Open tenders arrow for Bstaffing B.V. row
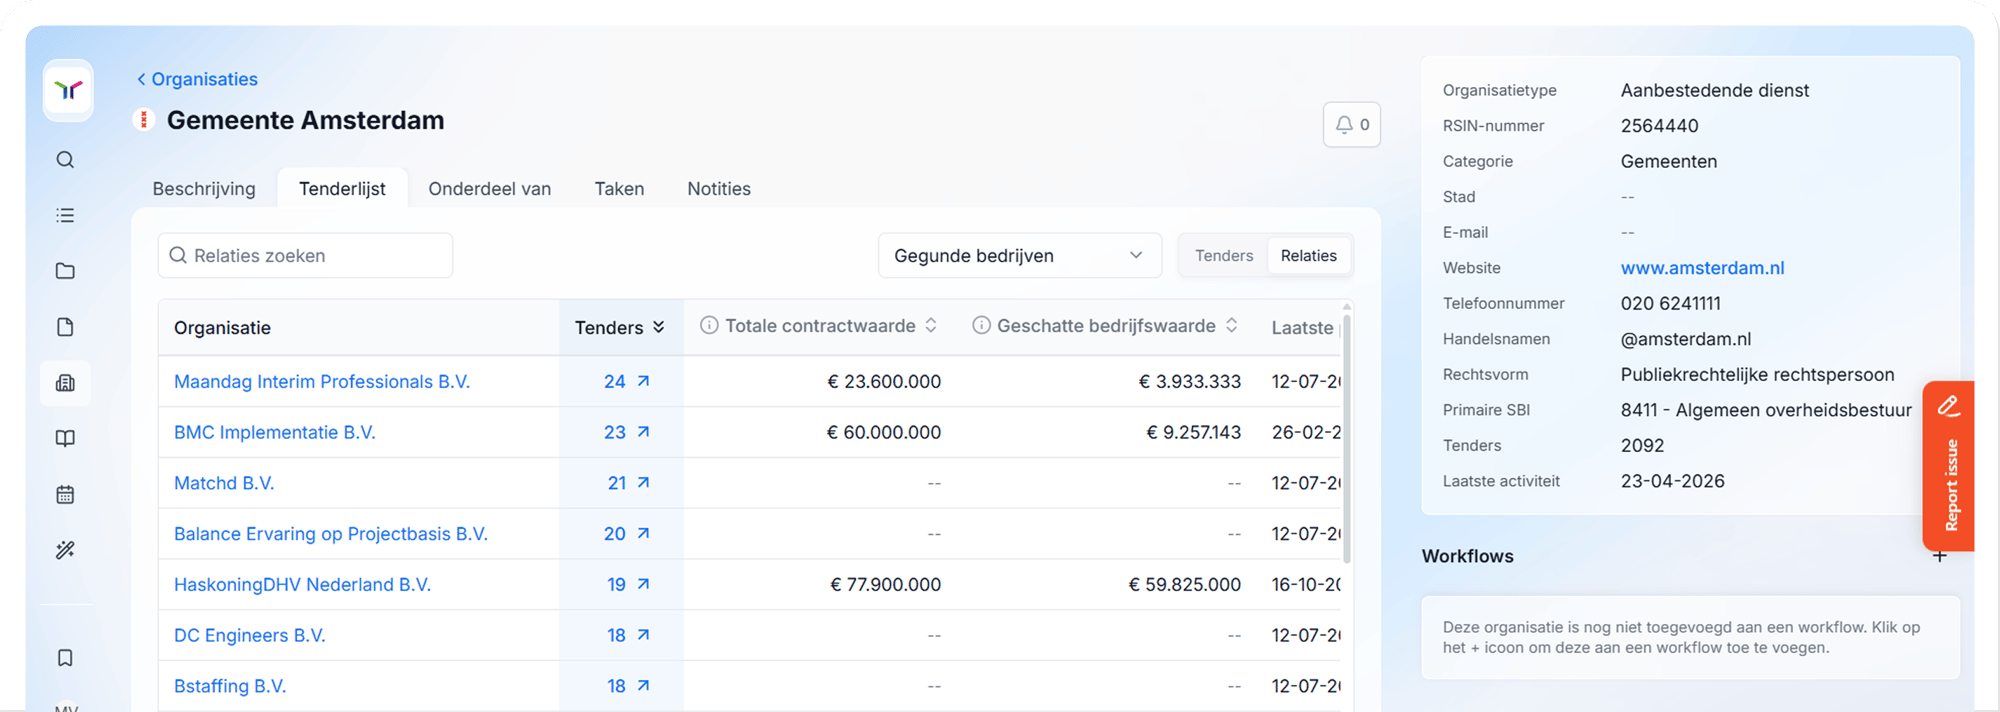This screenshot has width=2000, height=712. [643, 686]
